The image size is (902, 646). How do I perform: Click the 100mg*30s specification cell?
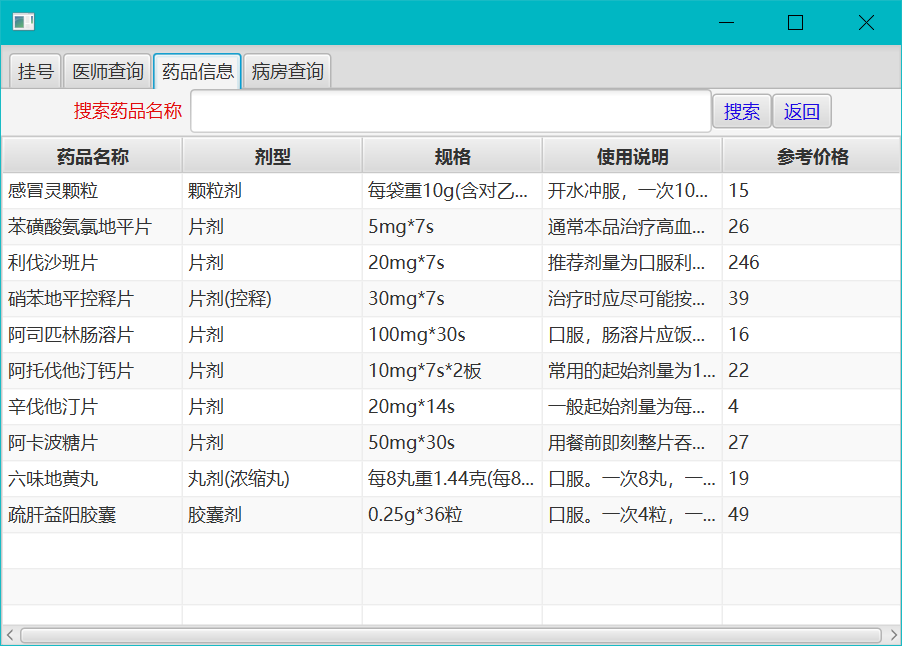coord(452,335)
